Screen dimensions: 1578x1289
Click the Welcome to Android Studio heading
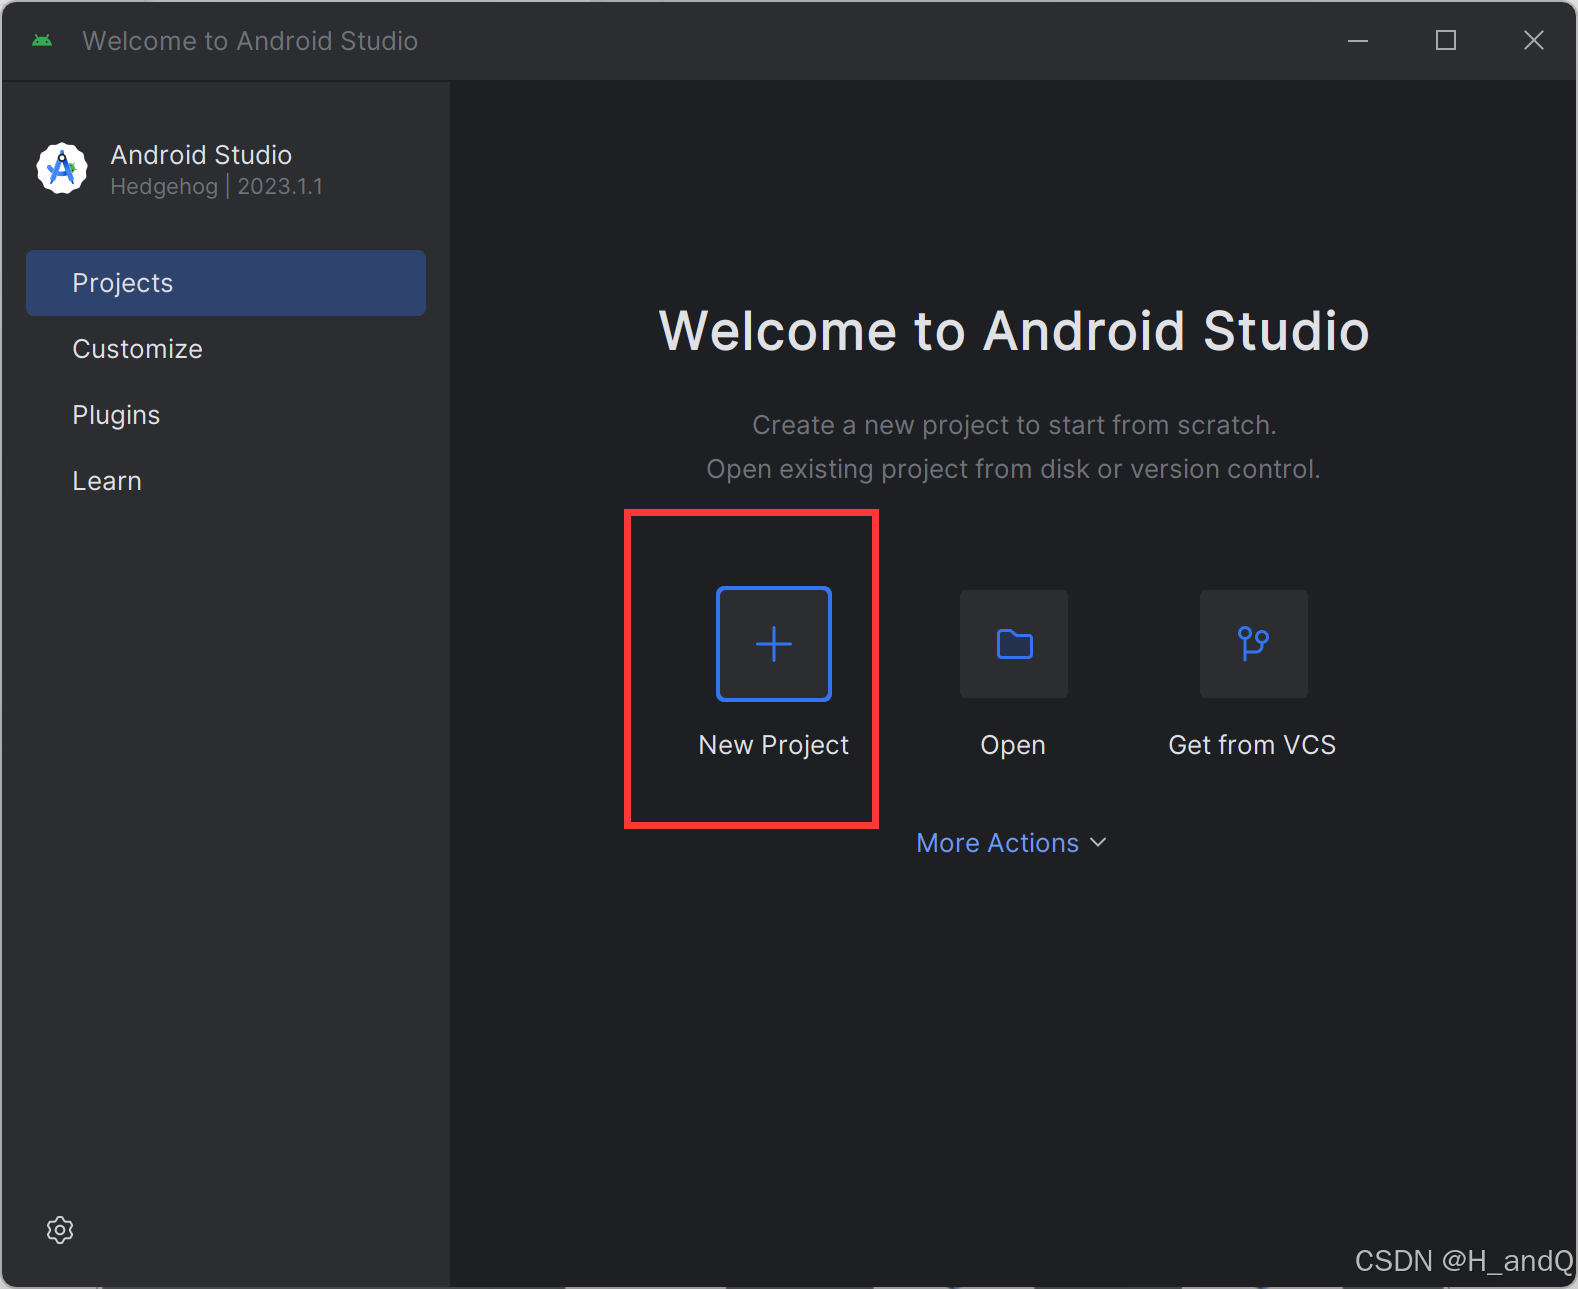tap(1014, 331)
